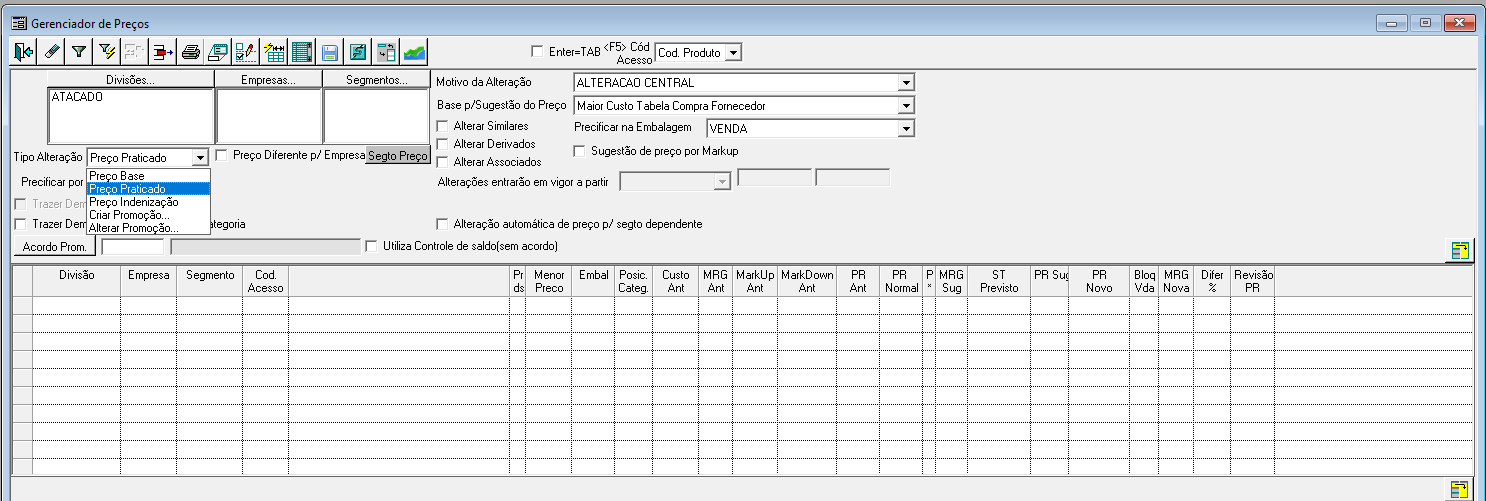Click the plain funnel filter icon
1486x501 pixels.
pyautogui.click(x=79, y=51)
